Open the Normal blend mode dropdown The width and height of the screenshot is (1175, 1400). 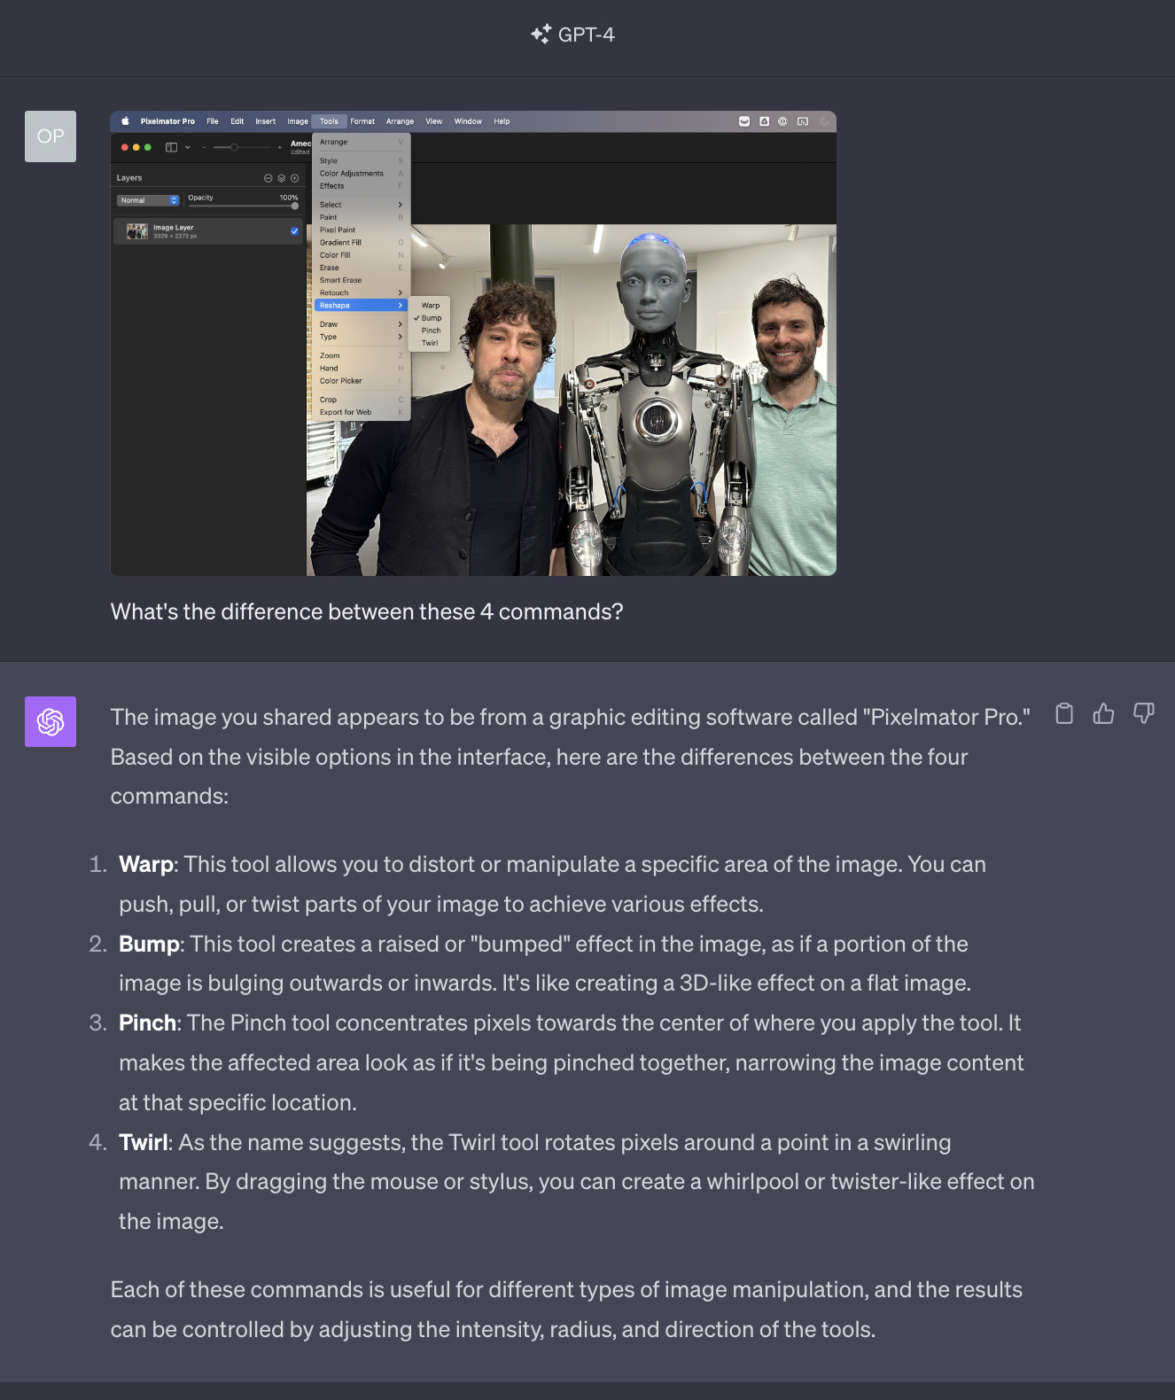pos(148,200)
